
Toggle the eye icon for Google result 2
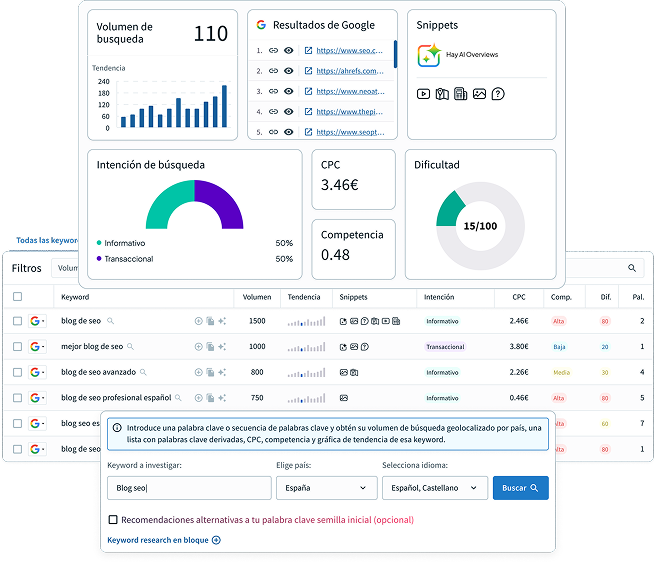[289, 71]
